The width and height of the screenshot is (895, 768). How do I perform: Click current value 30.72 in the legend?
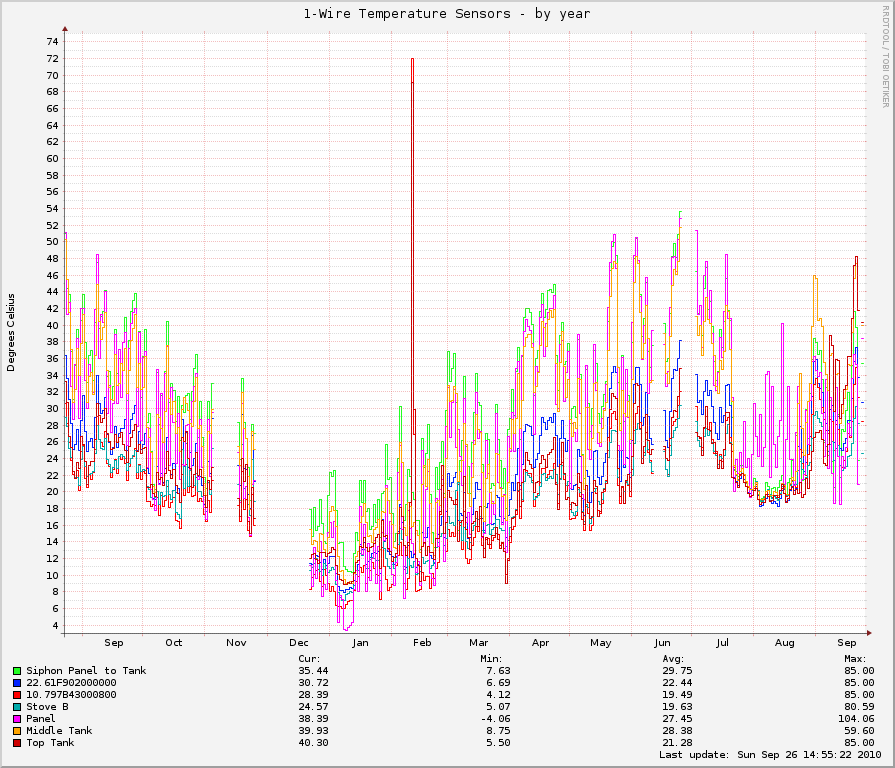pyautogui.click(x=313, y=683)
